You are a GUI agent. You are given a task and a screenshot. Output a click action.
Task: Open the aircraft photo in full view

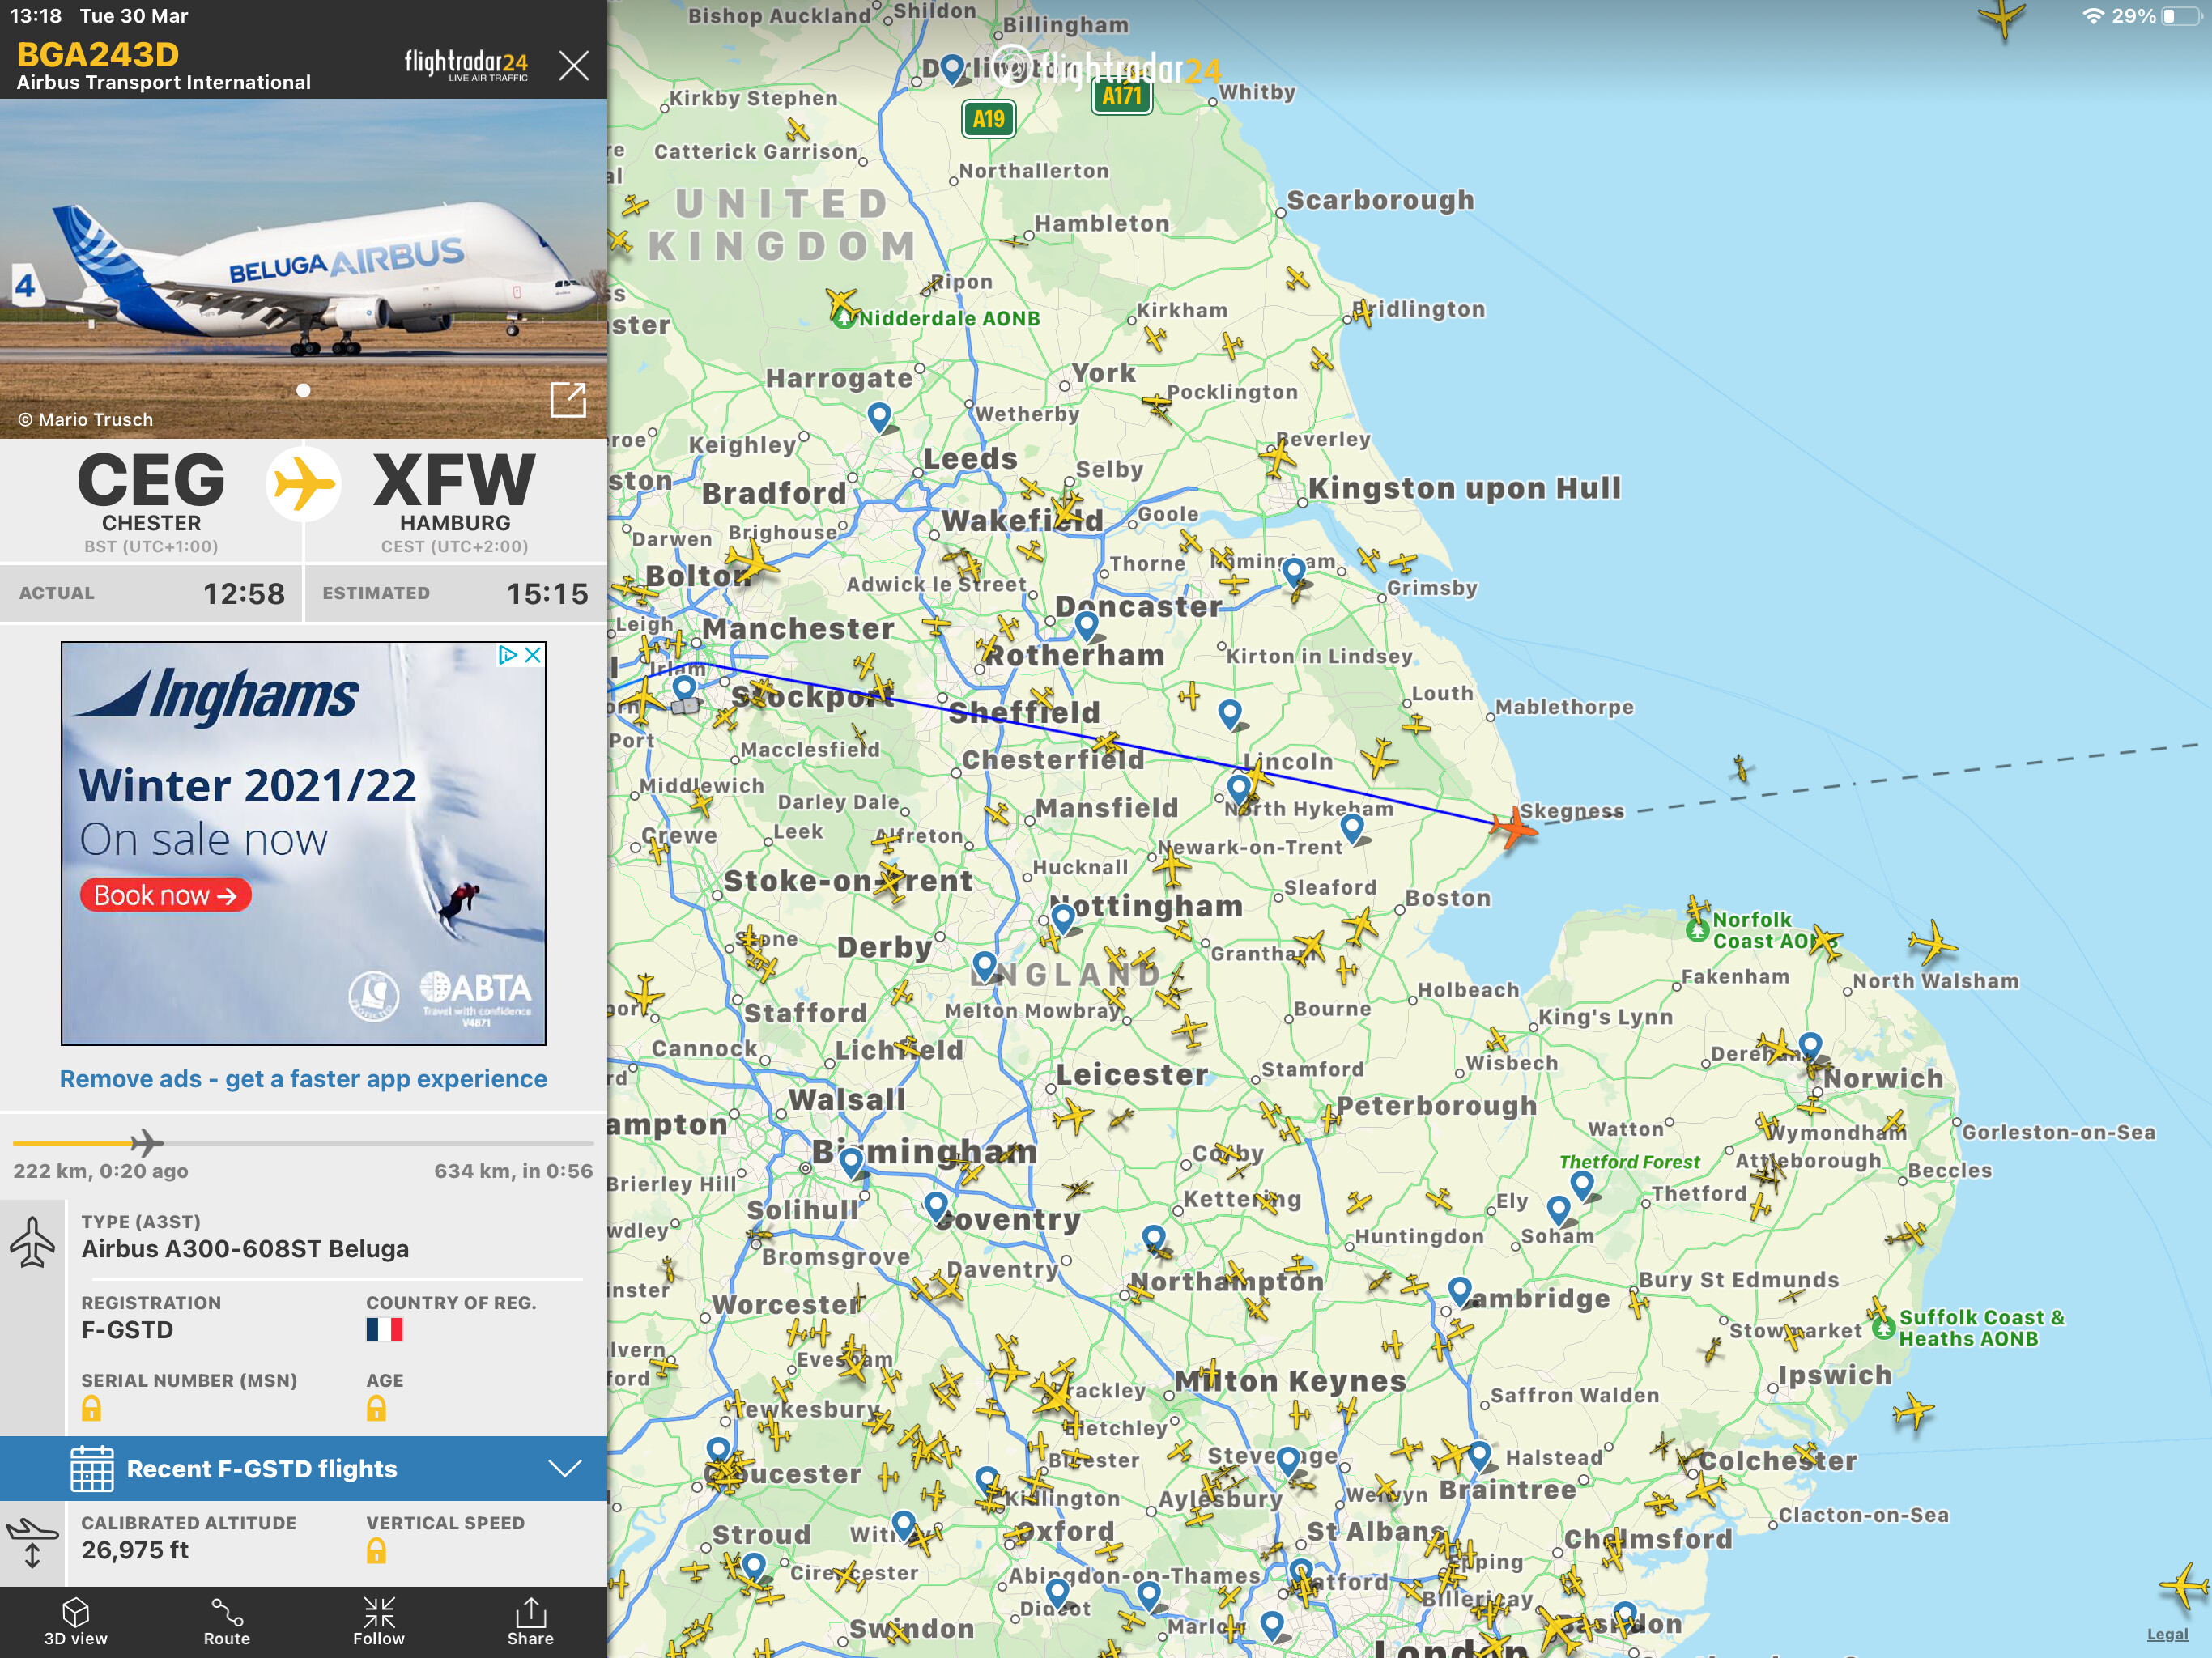(x=568, y=400)
